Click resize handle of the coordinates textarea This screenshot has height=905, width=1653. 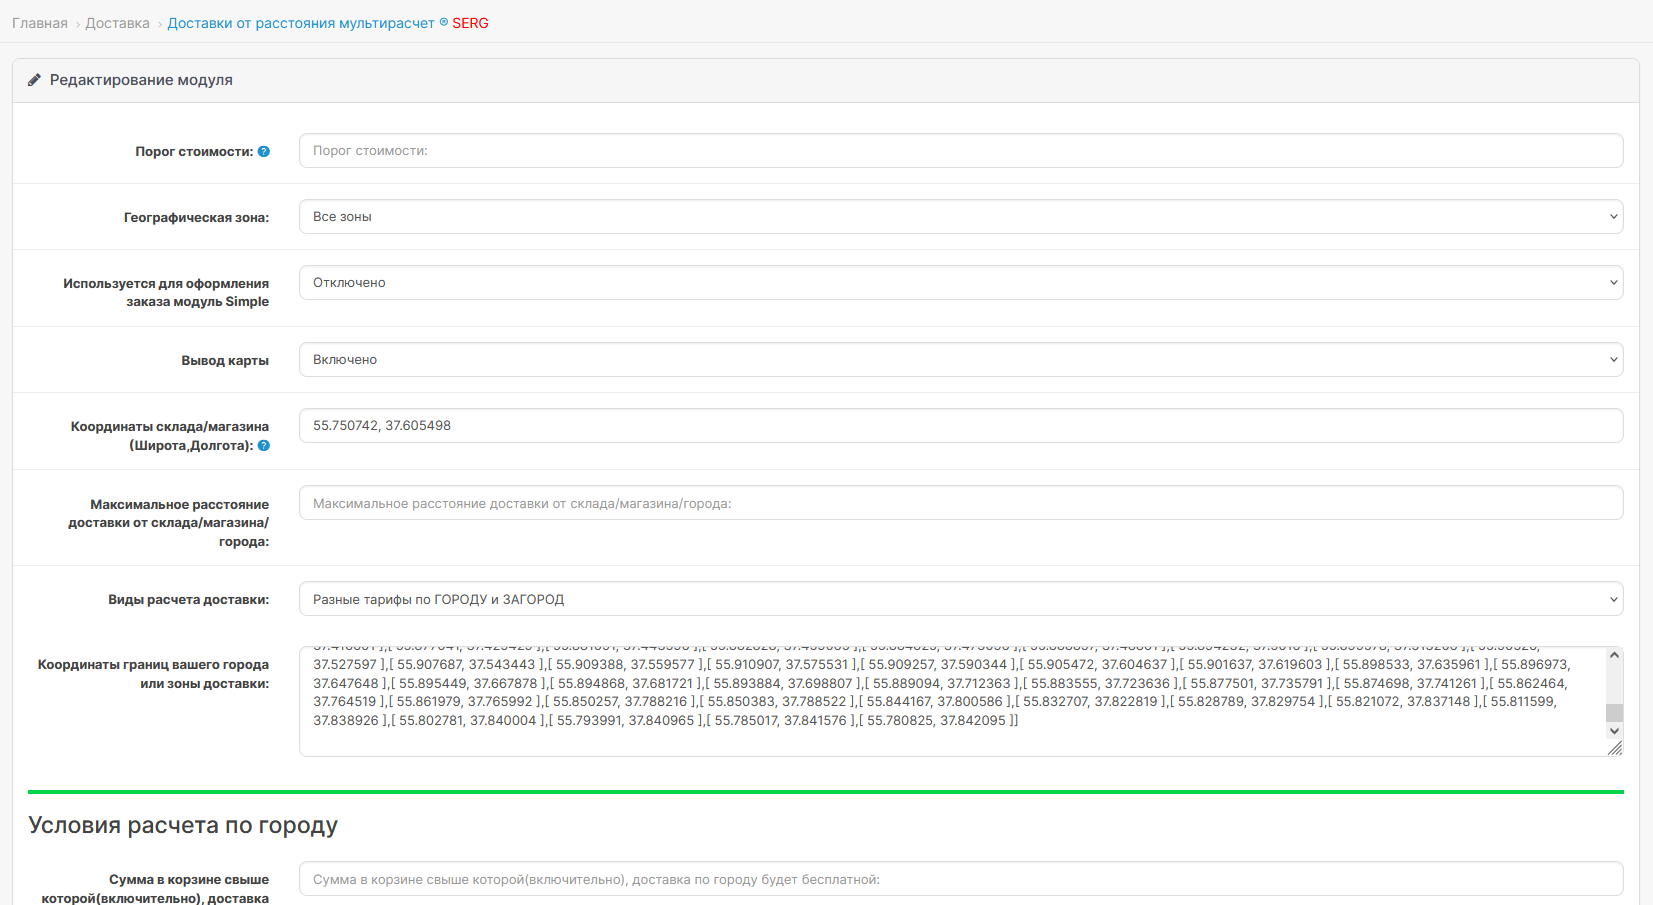coord(1615,749)
